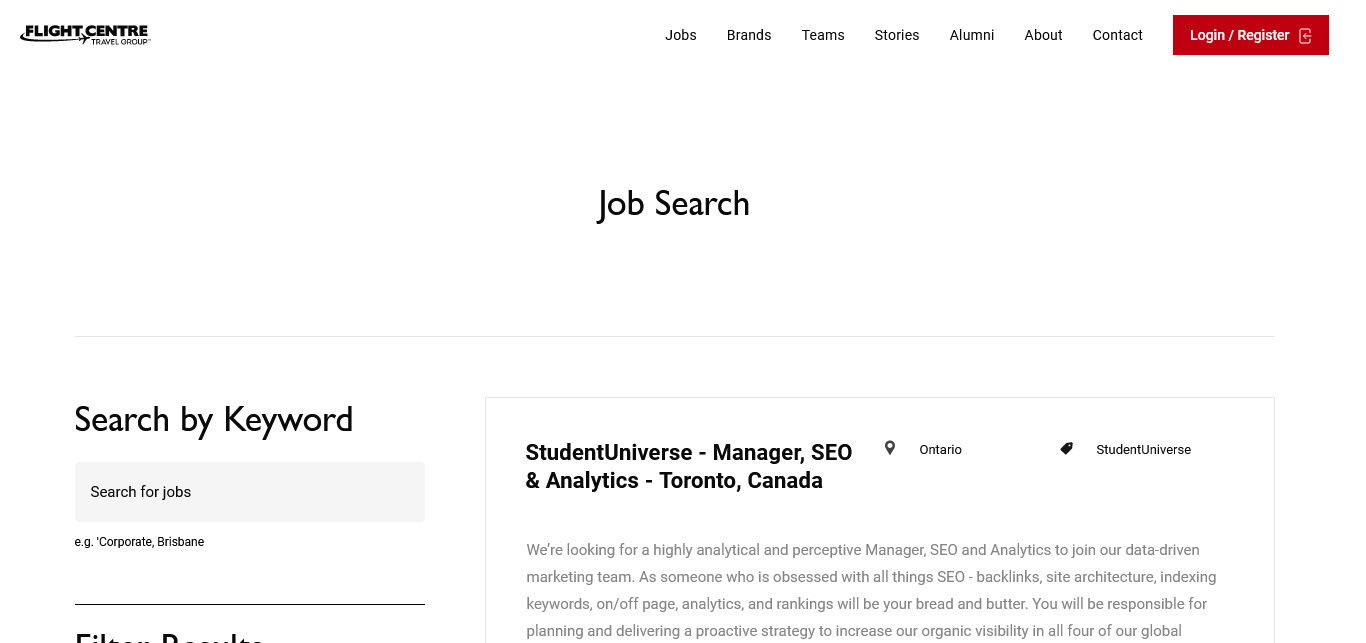Click the Ontario location label
The height and width of the screenshot is (643, 1366).
pyautogui.click(x=940, y=450)
